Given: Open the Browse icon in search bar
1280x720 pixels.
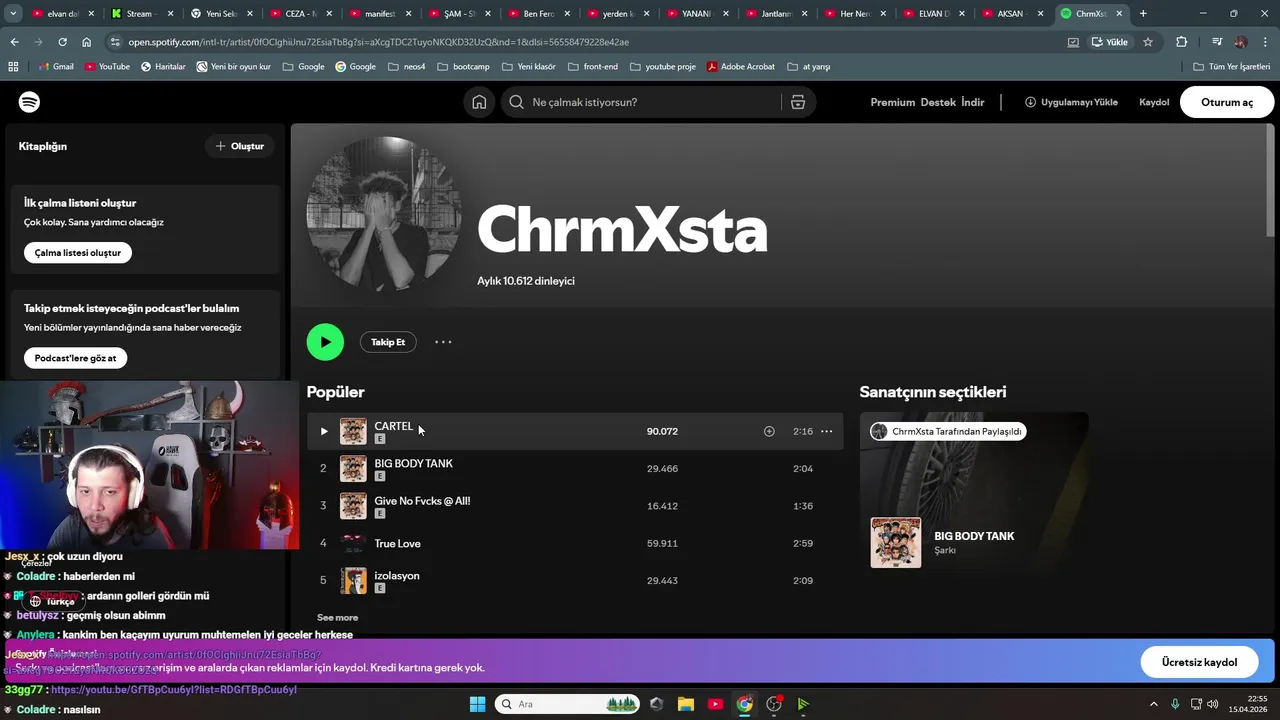Looking at the screenshot, I should 798,102.
